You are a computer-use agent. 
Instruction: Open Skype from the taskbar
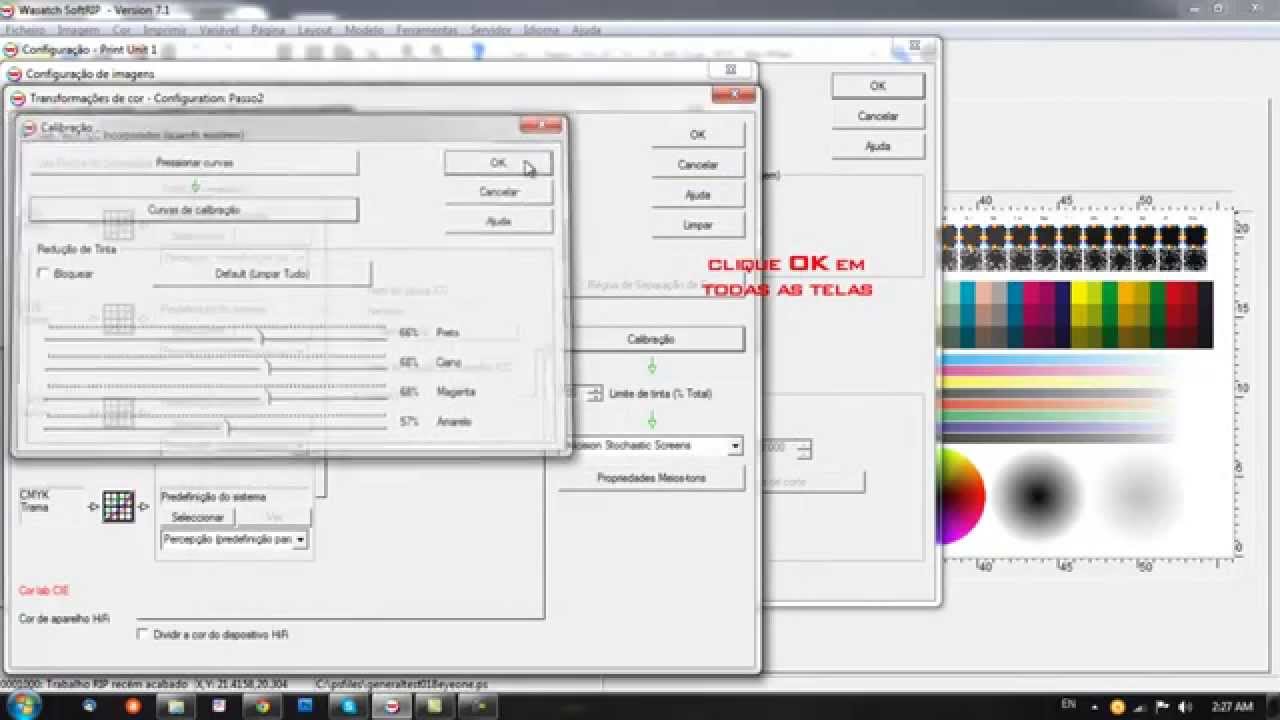(x=348, y=706)
